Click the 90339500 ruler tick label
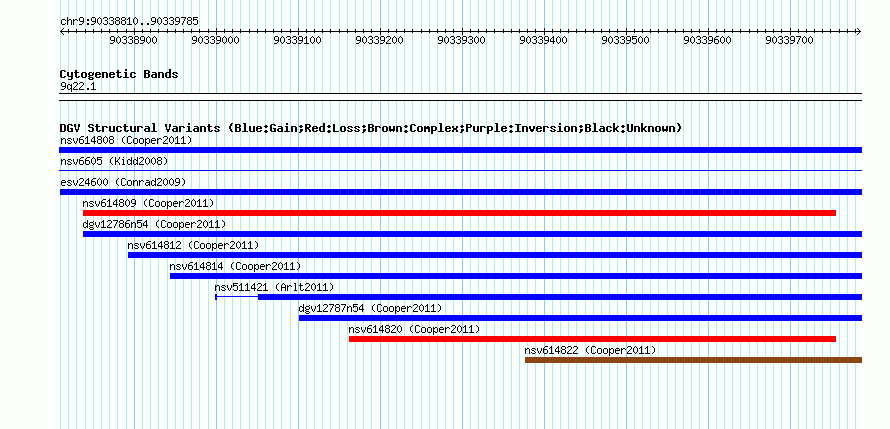Image resolution: width=890 pixels, height=429 pixels. [625, 40]
